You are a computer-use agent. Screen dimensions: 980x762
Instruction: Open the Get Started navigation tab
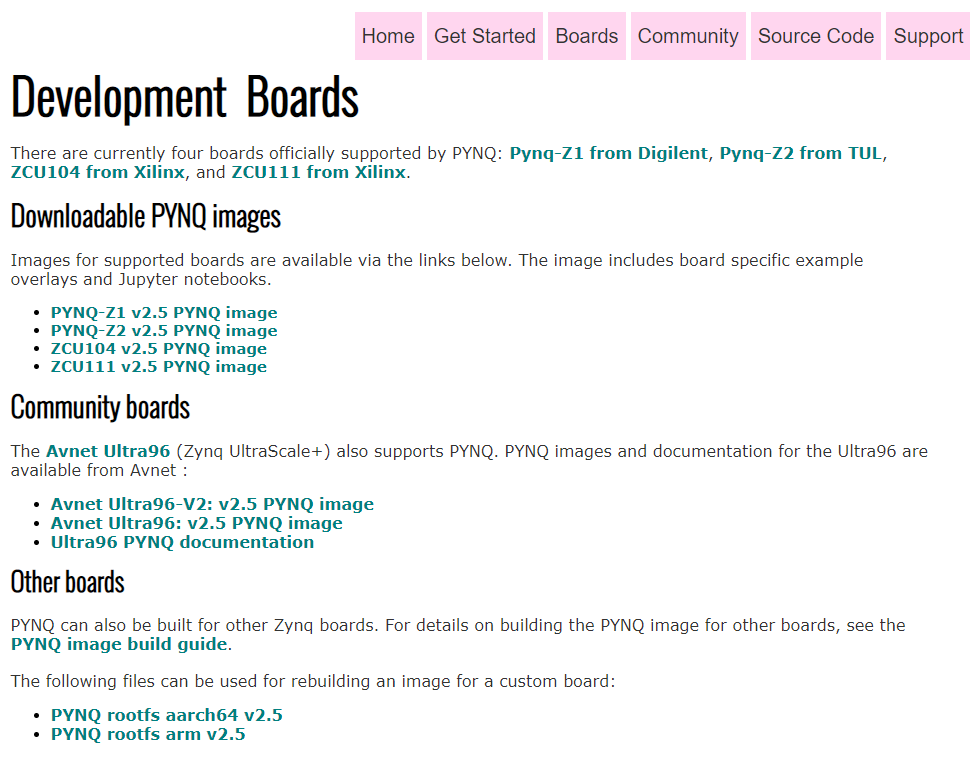point(484,36)
